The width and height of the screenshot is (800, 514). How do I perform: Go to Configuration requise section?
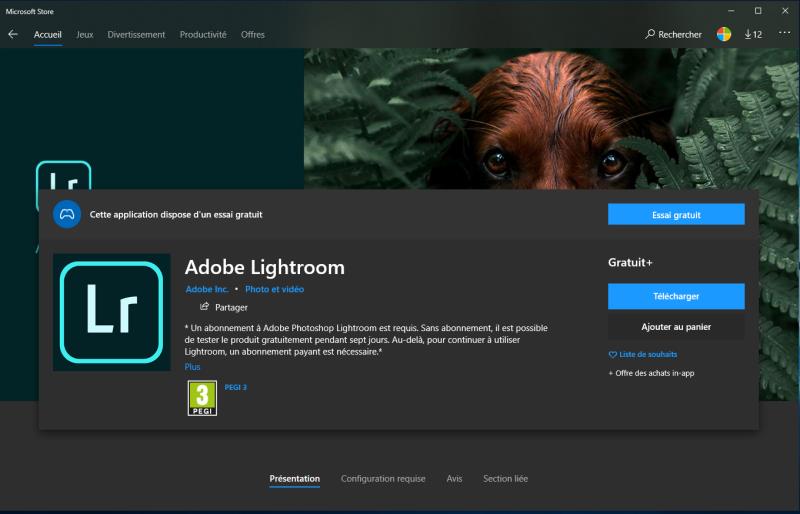tap(383, 479)
